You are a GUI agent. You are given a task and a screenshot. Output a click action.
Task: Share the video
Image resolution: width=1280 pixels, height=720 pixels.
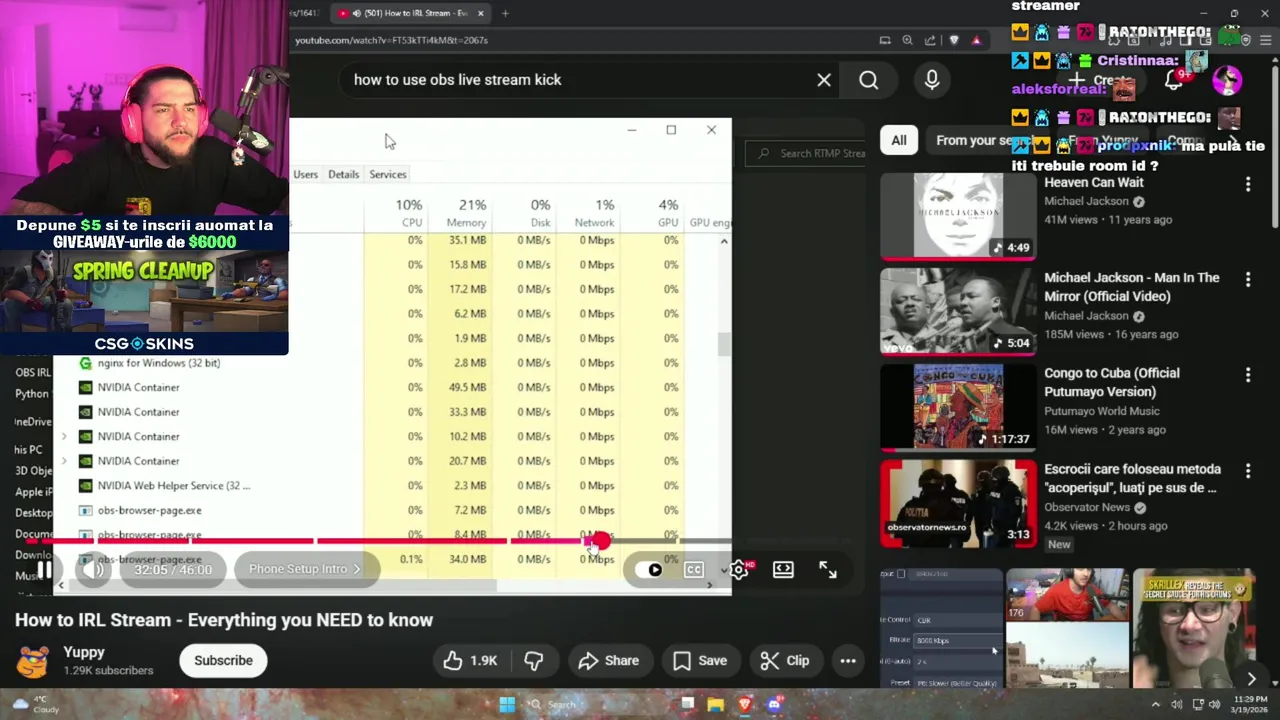(608, 660)
